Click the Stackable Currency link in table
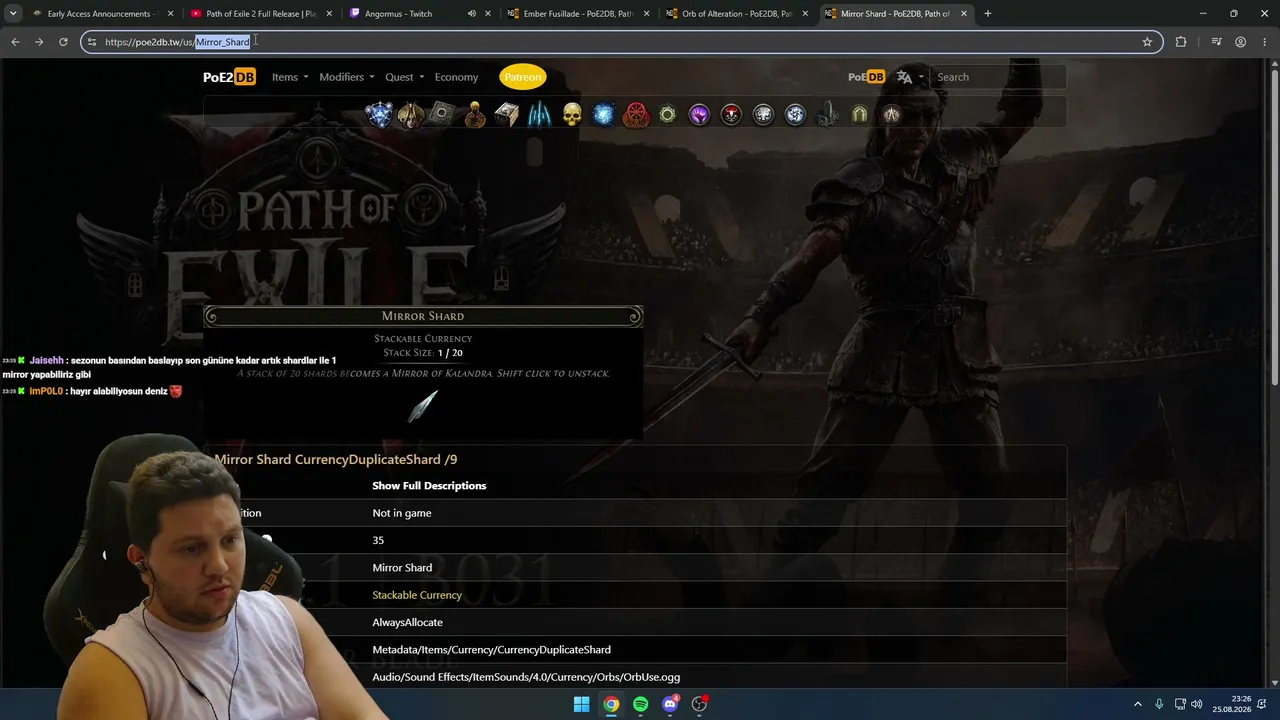The height and width of the screenshot is (720, 1280). 417,595
